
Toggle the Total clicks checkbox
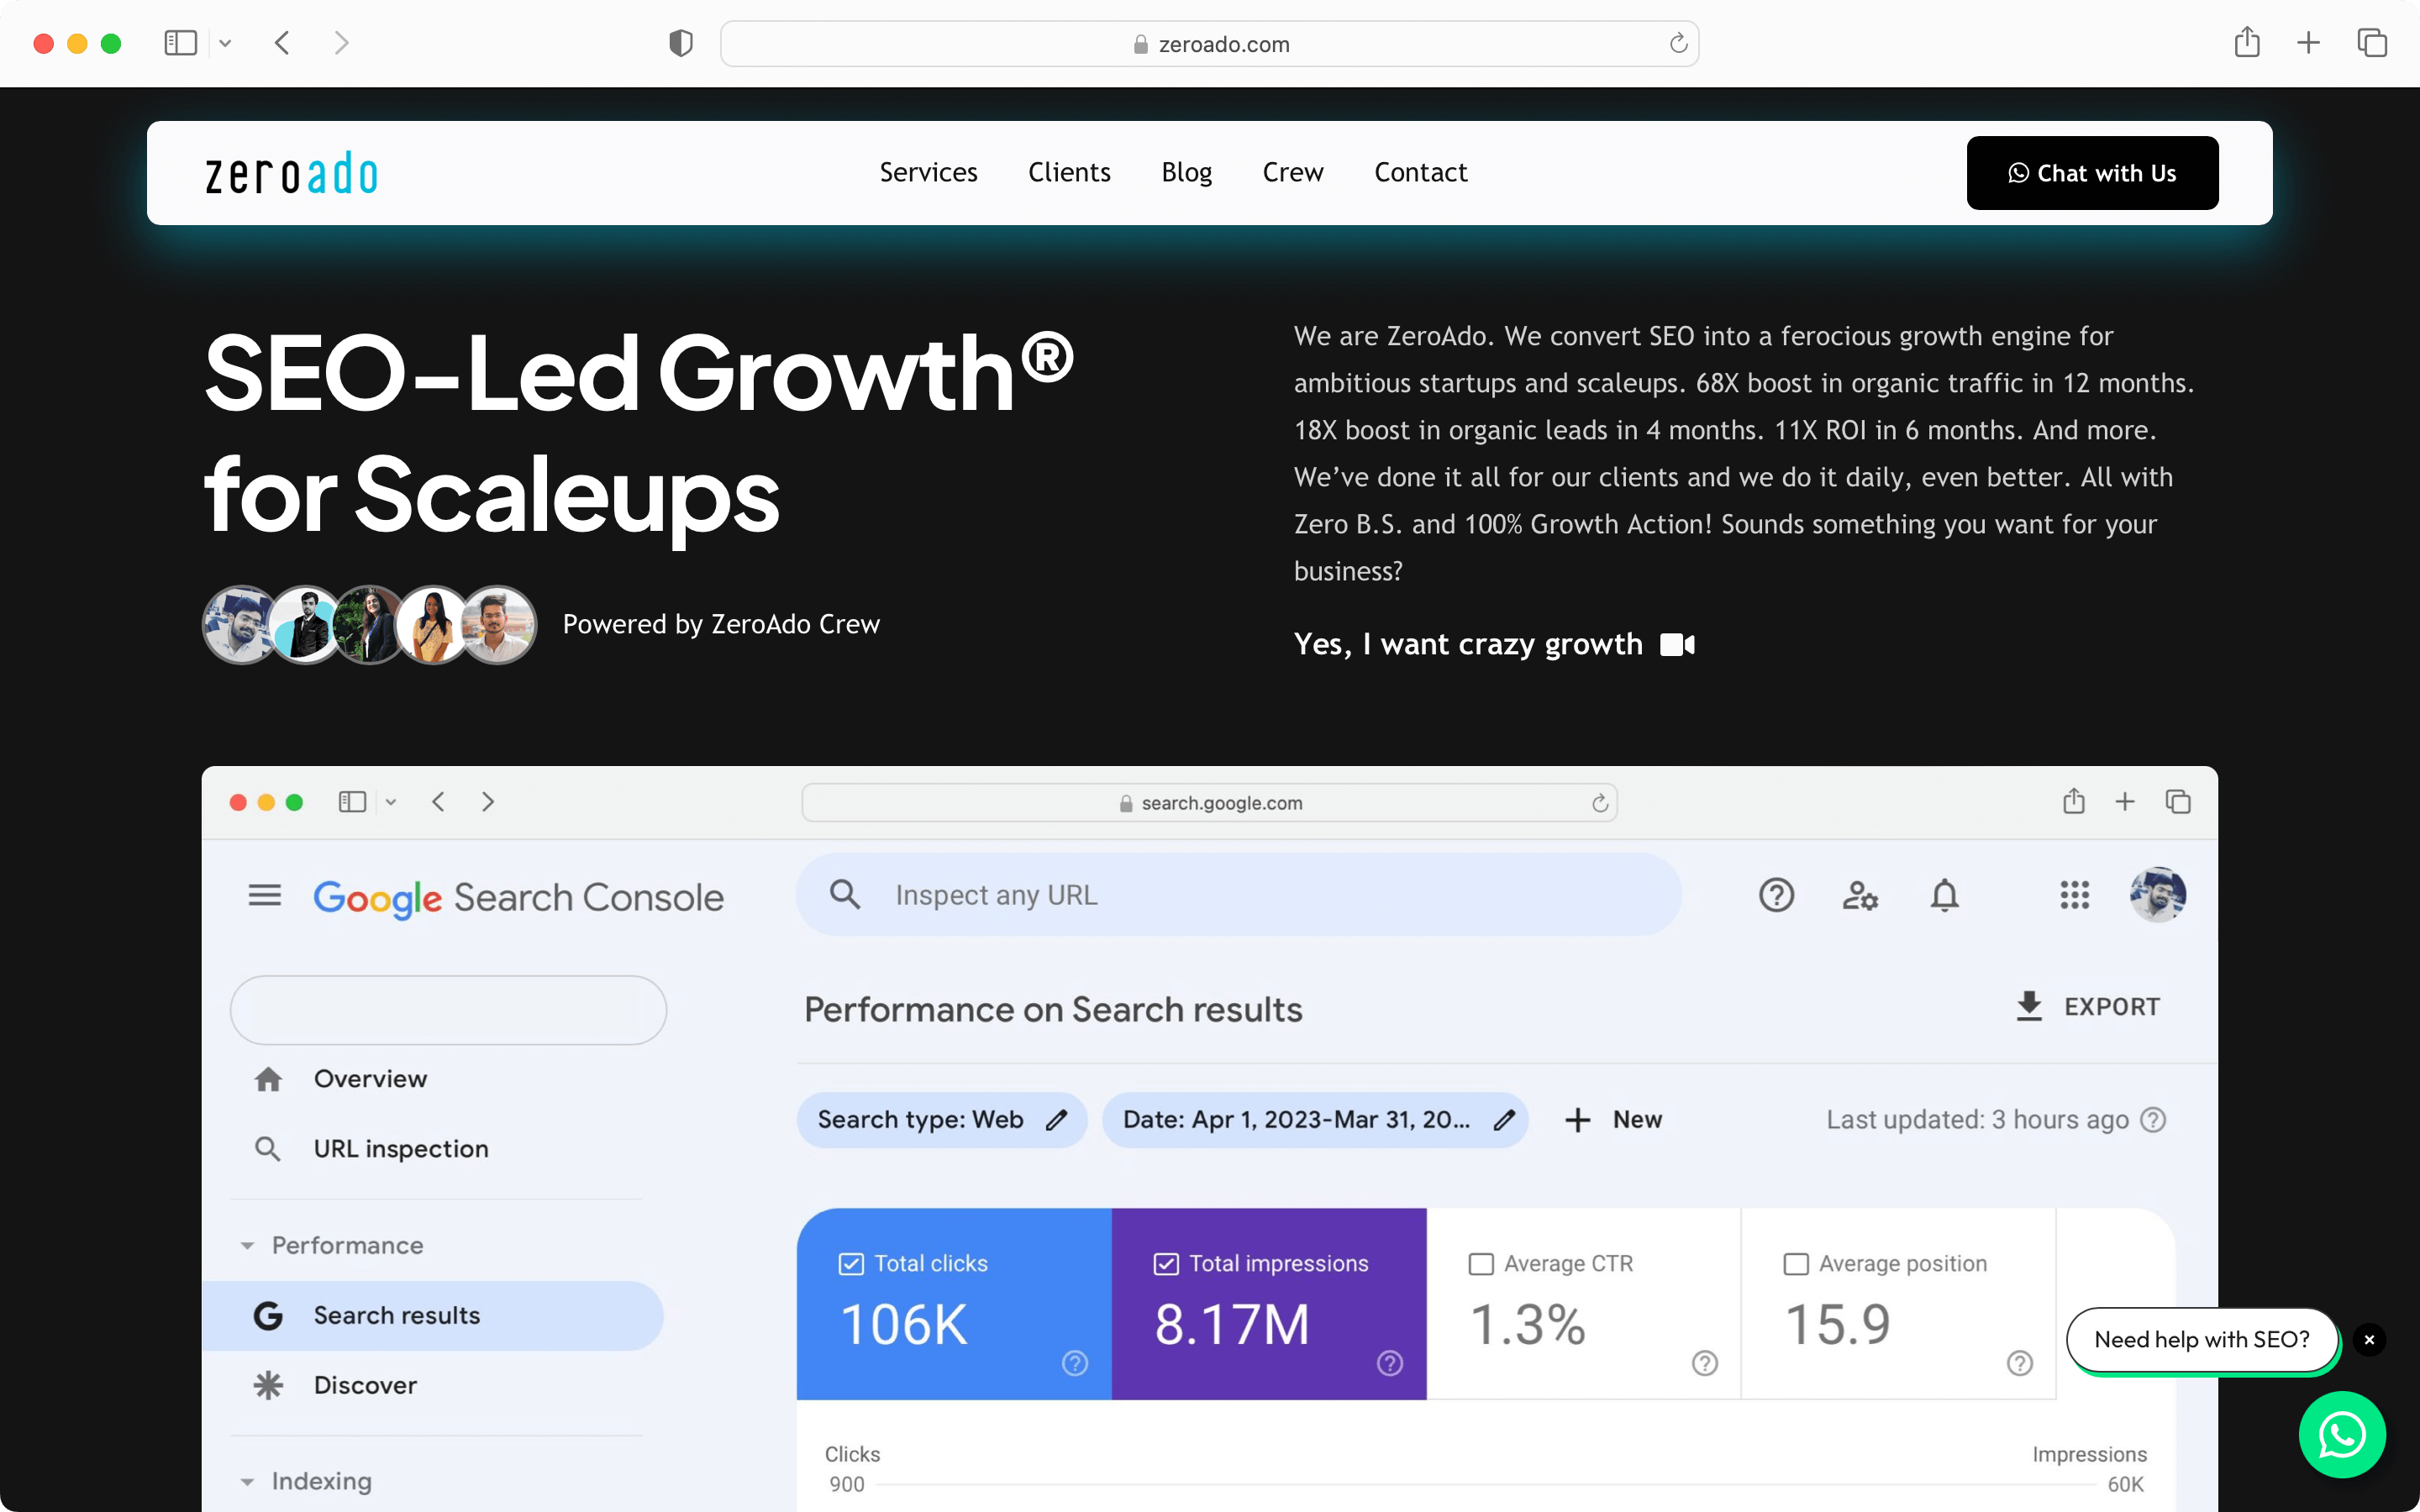(x=851, y=1264)
